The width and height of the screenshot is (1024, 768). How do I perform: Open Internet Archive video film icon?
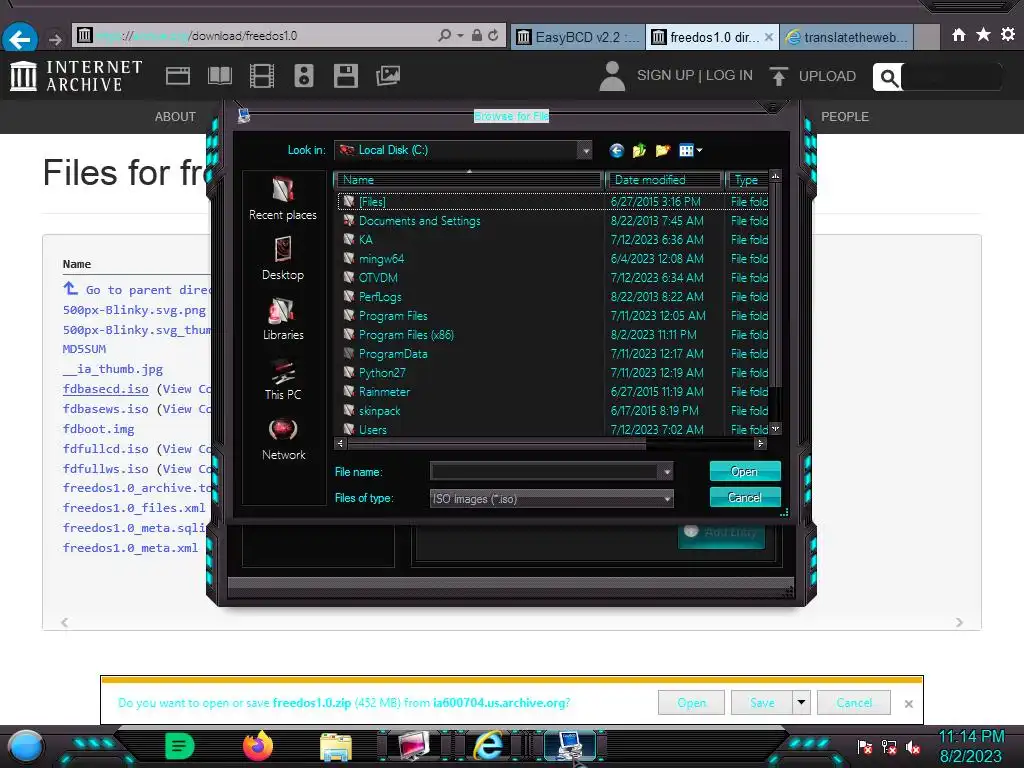[x=262, y=76]
